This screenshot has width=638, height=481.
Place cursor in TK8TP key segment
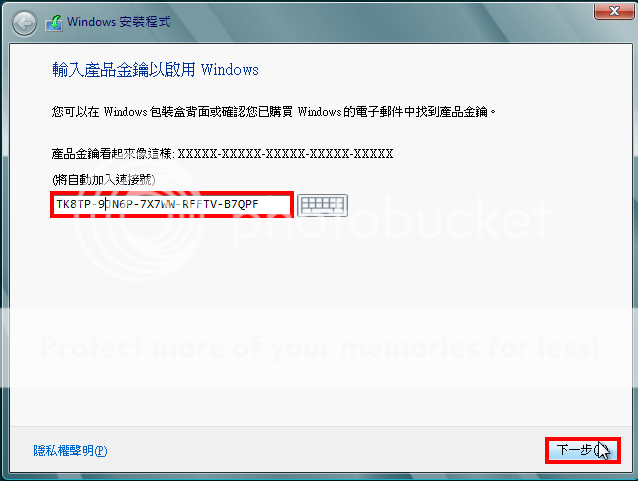73,204
